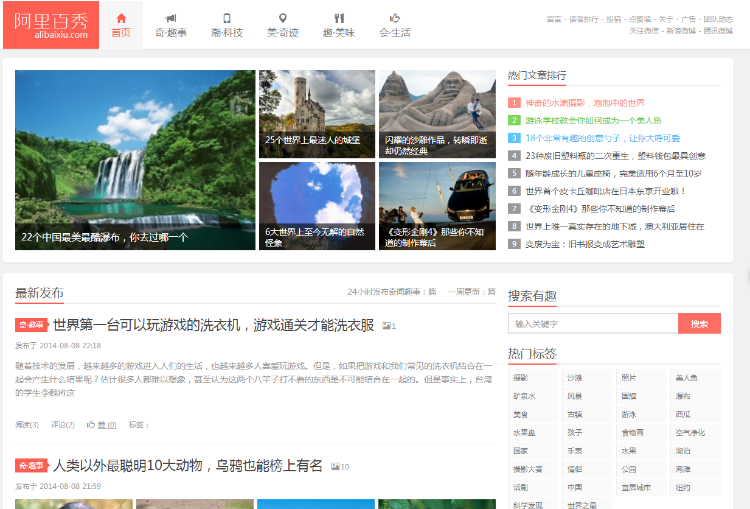This screenshot has width=750, height=509.
Task: Click the red category badge beside the washing machine title
Action: click(32, 325)
